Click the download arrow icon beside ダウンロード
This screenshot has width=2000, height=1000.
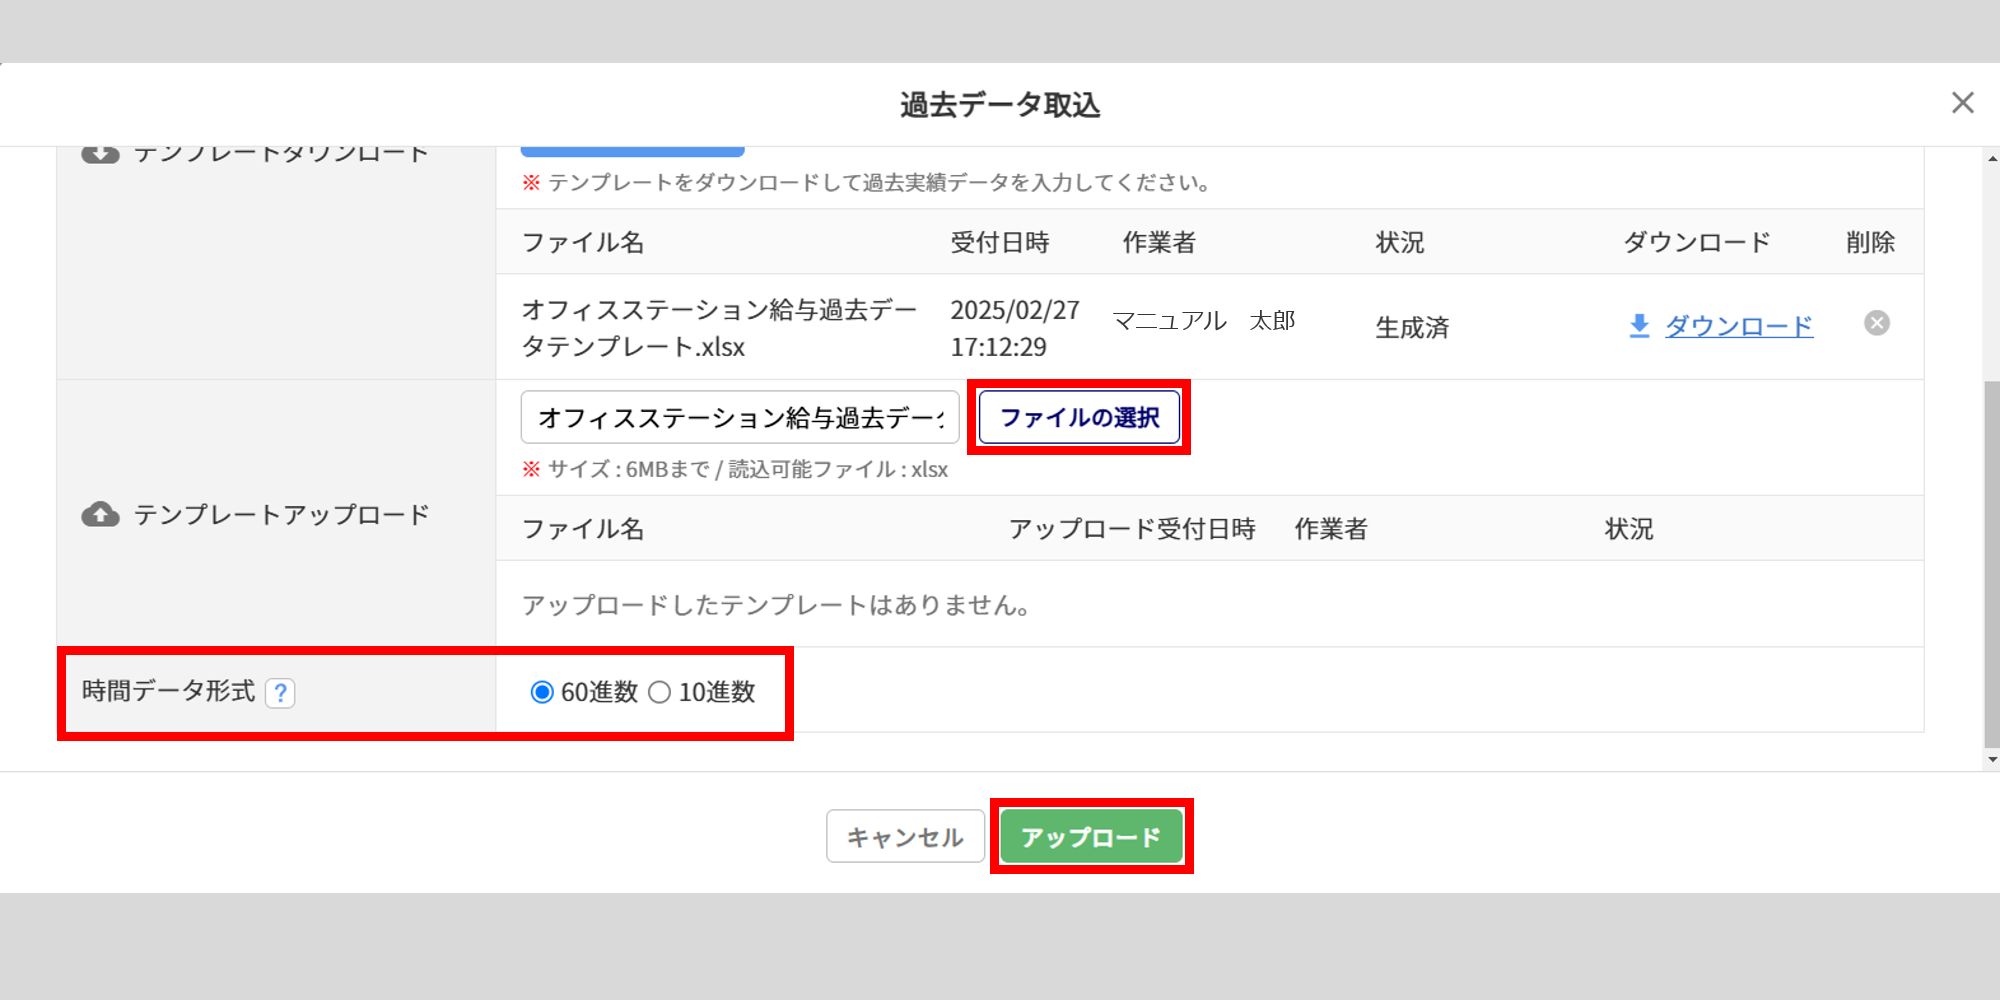[1639, 326]
